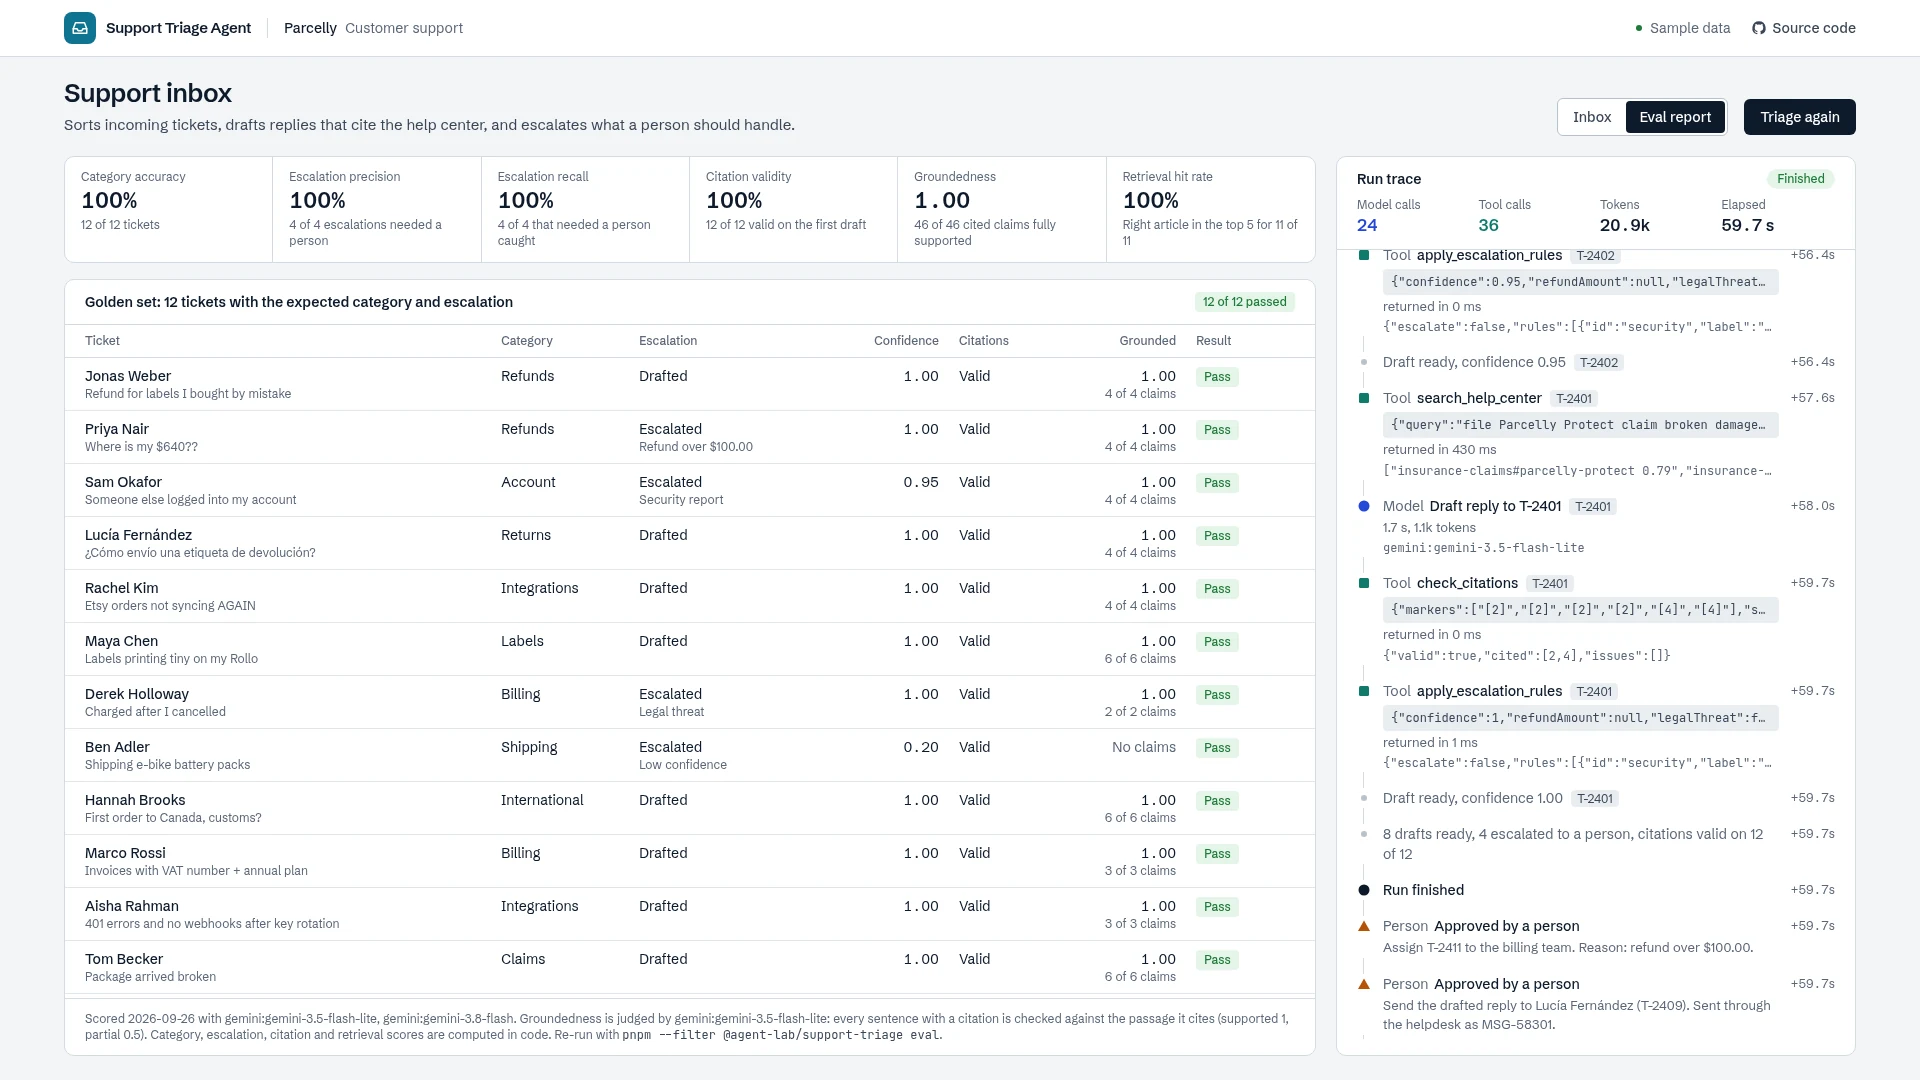Click the 12 of 12 passed badge
Viewport: 1920px width, 1080px height.
pos(1245,302)
